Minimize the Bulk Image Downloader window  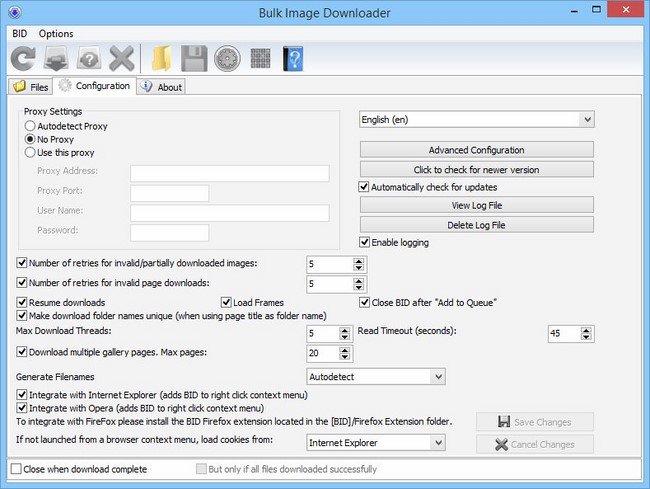pyautogui.click(x=574, y=10)
